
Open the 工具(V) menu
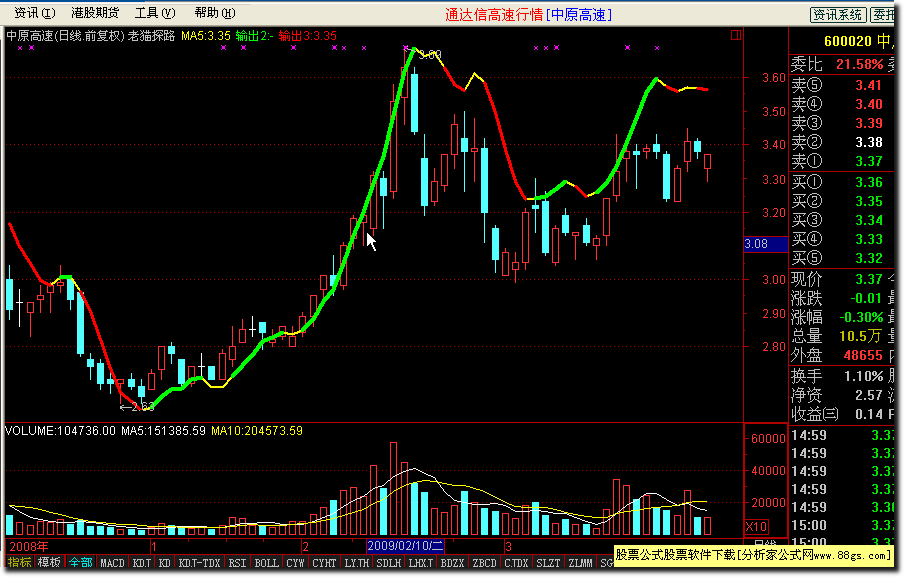pyautogui.click(x=155, y=13)
